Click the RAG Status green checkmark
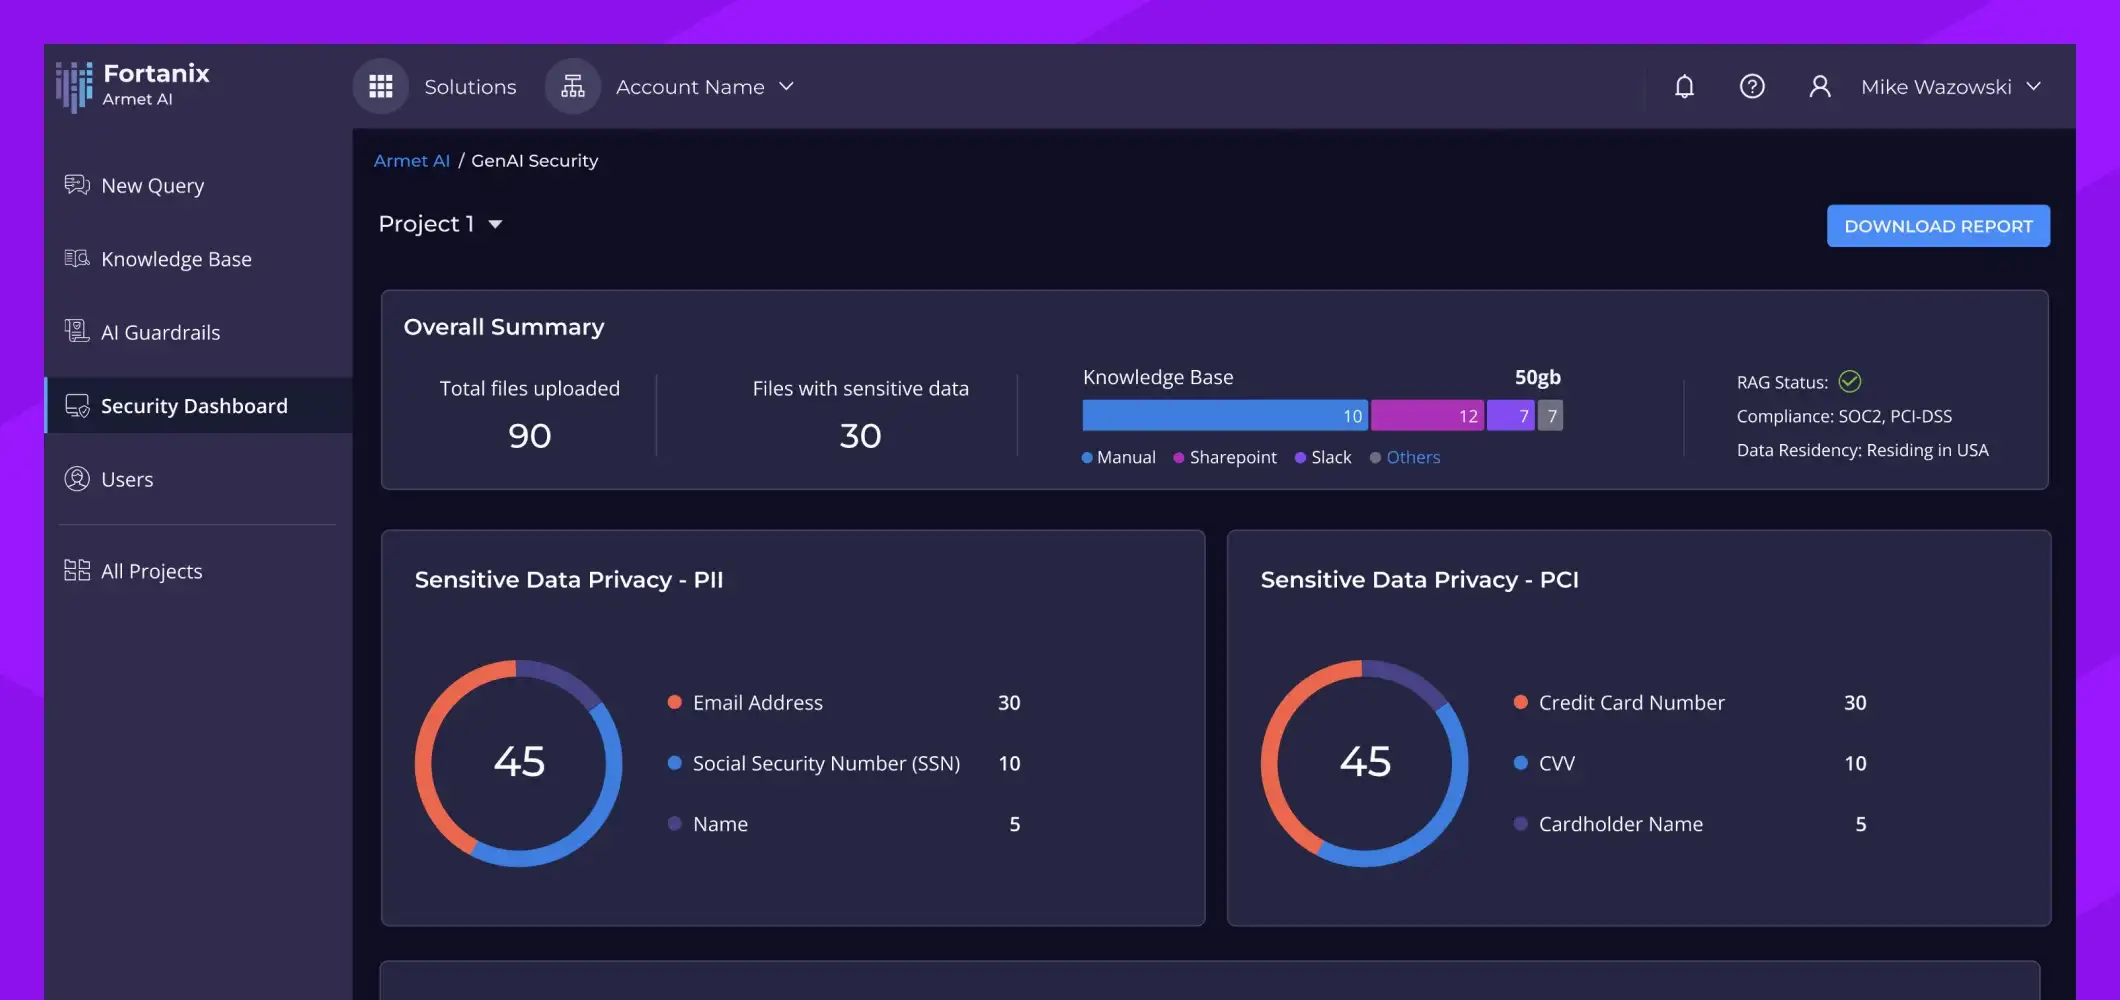The width and height of the screenshot is (2120, 1000). tap(1850, 381)
